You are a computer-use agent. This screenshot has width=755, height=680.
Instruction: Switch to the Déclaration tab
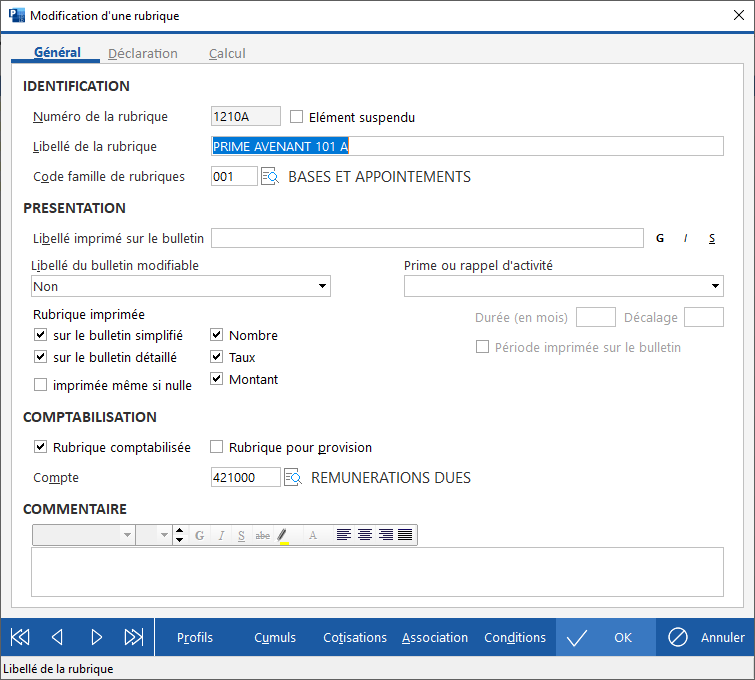pyautogui.click(x=143, y=53)
